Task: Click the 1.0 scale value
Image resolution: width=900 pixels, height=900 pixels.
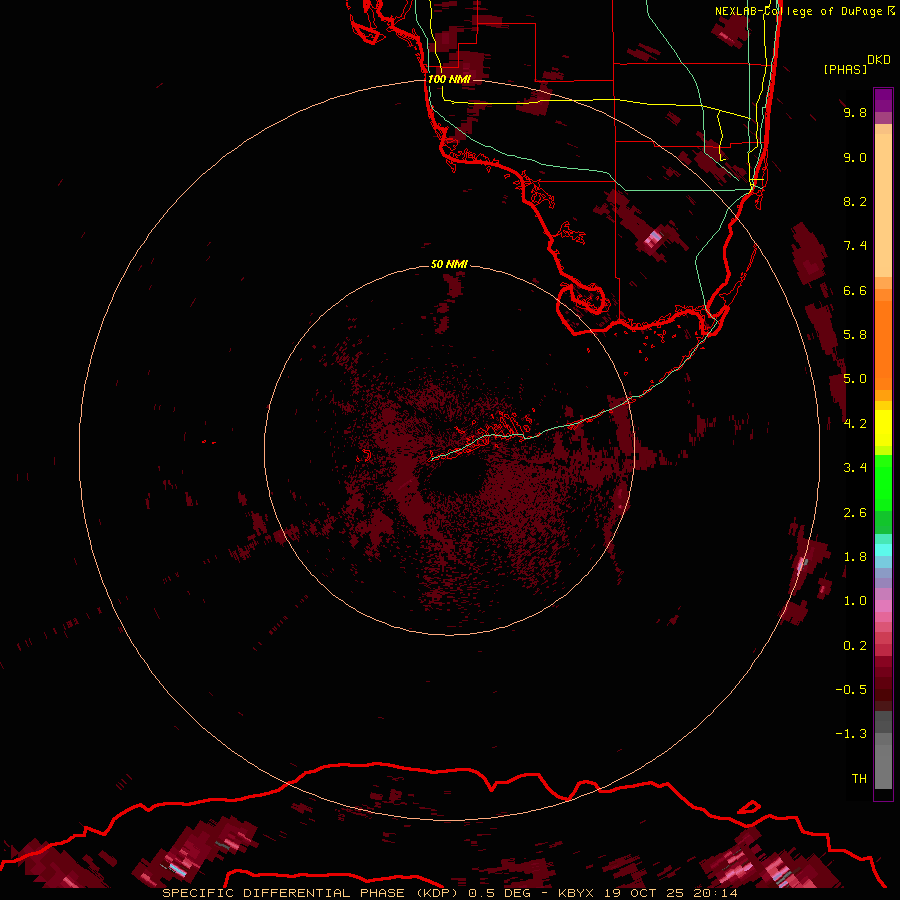Action: pyautogui.click(x=855, y=601)
